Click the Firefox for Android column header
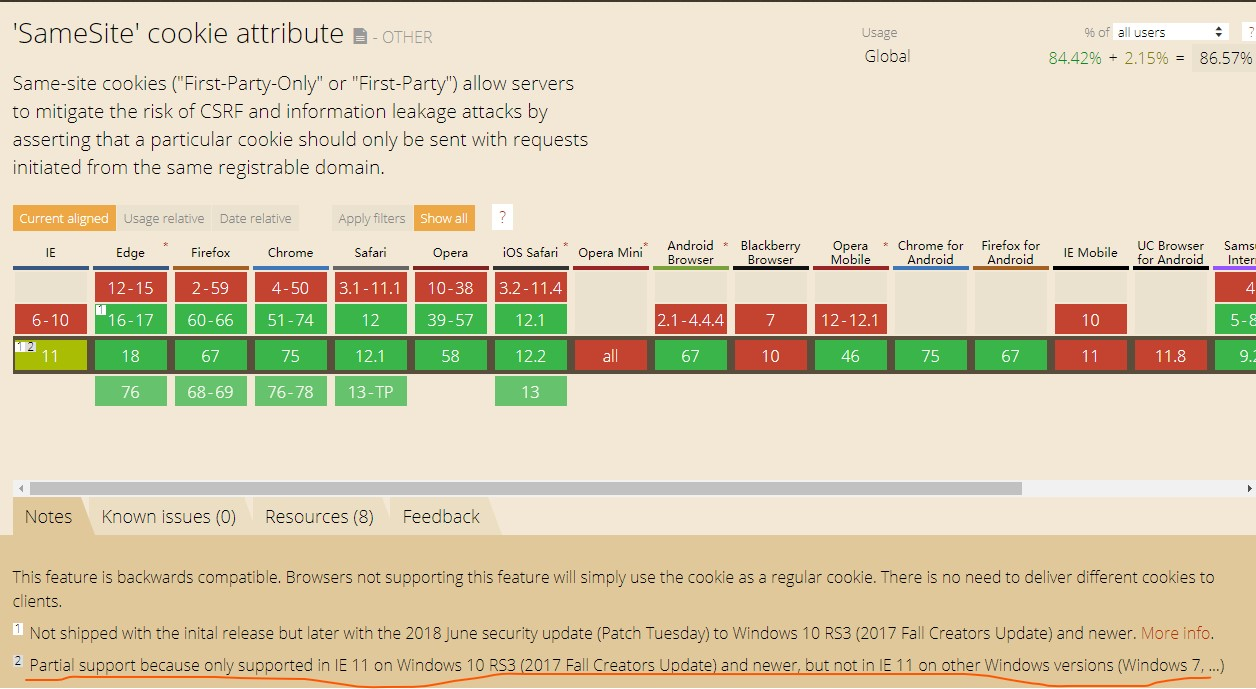1256x689 pixels. pyautogui.click(x=1010, y=253)
